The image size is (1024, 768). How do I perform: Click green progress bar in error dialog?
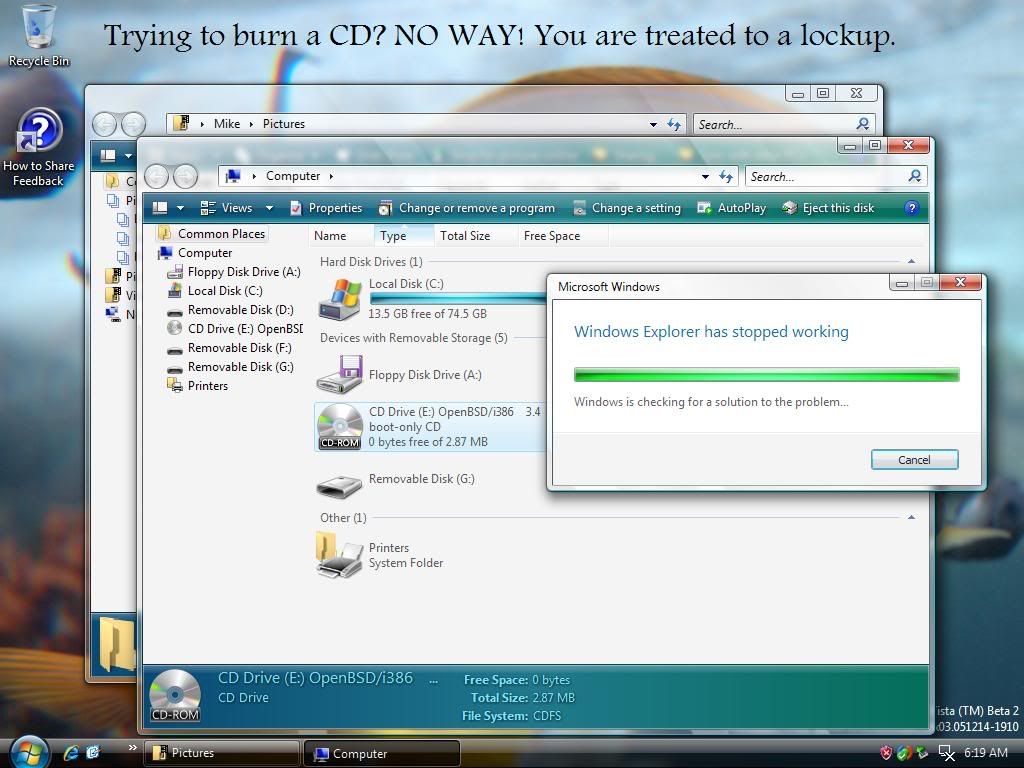[x=767, y=374]
